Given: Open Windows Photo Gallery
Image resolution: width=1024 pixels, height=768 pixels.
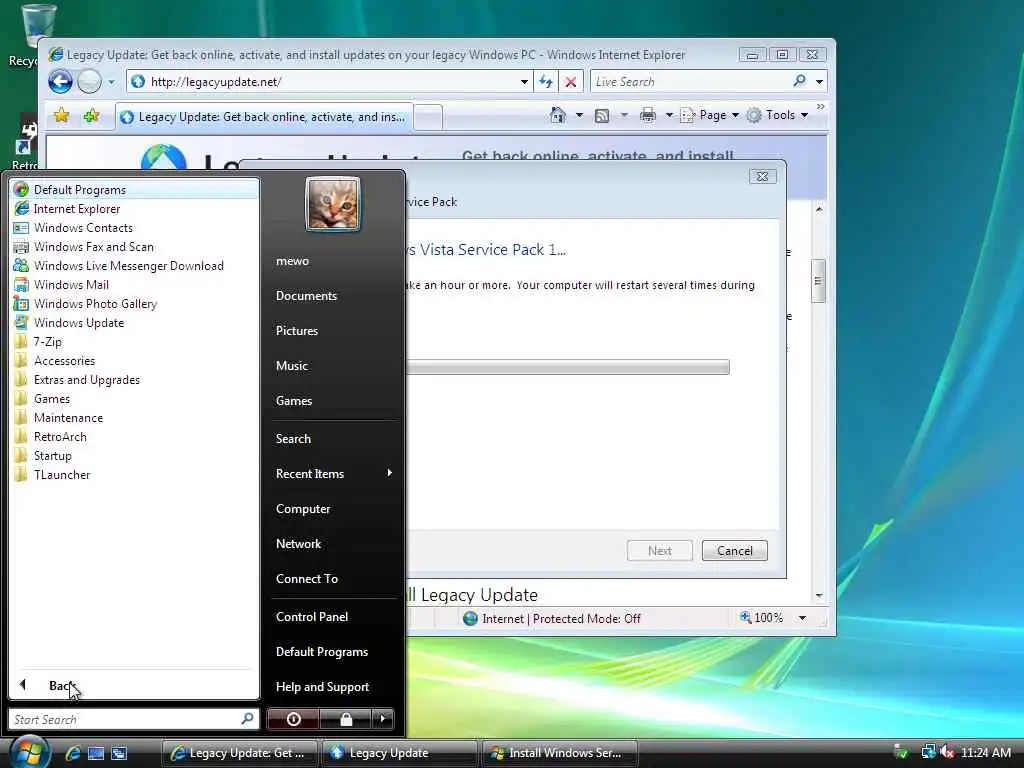Looking at the screenshot, I should tap(135, 303).
